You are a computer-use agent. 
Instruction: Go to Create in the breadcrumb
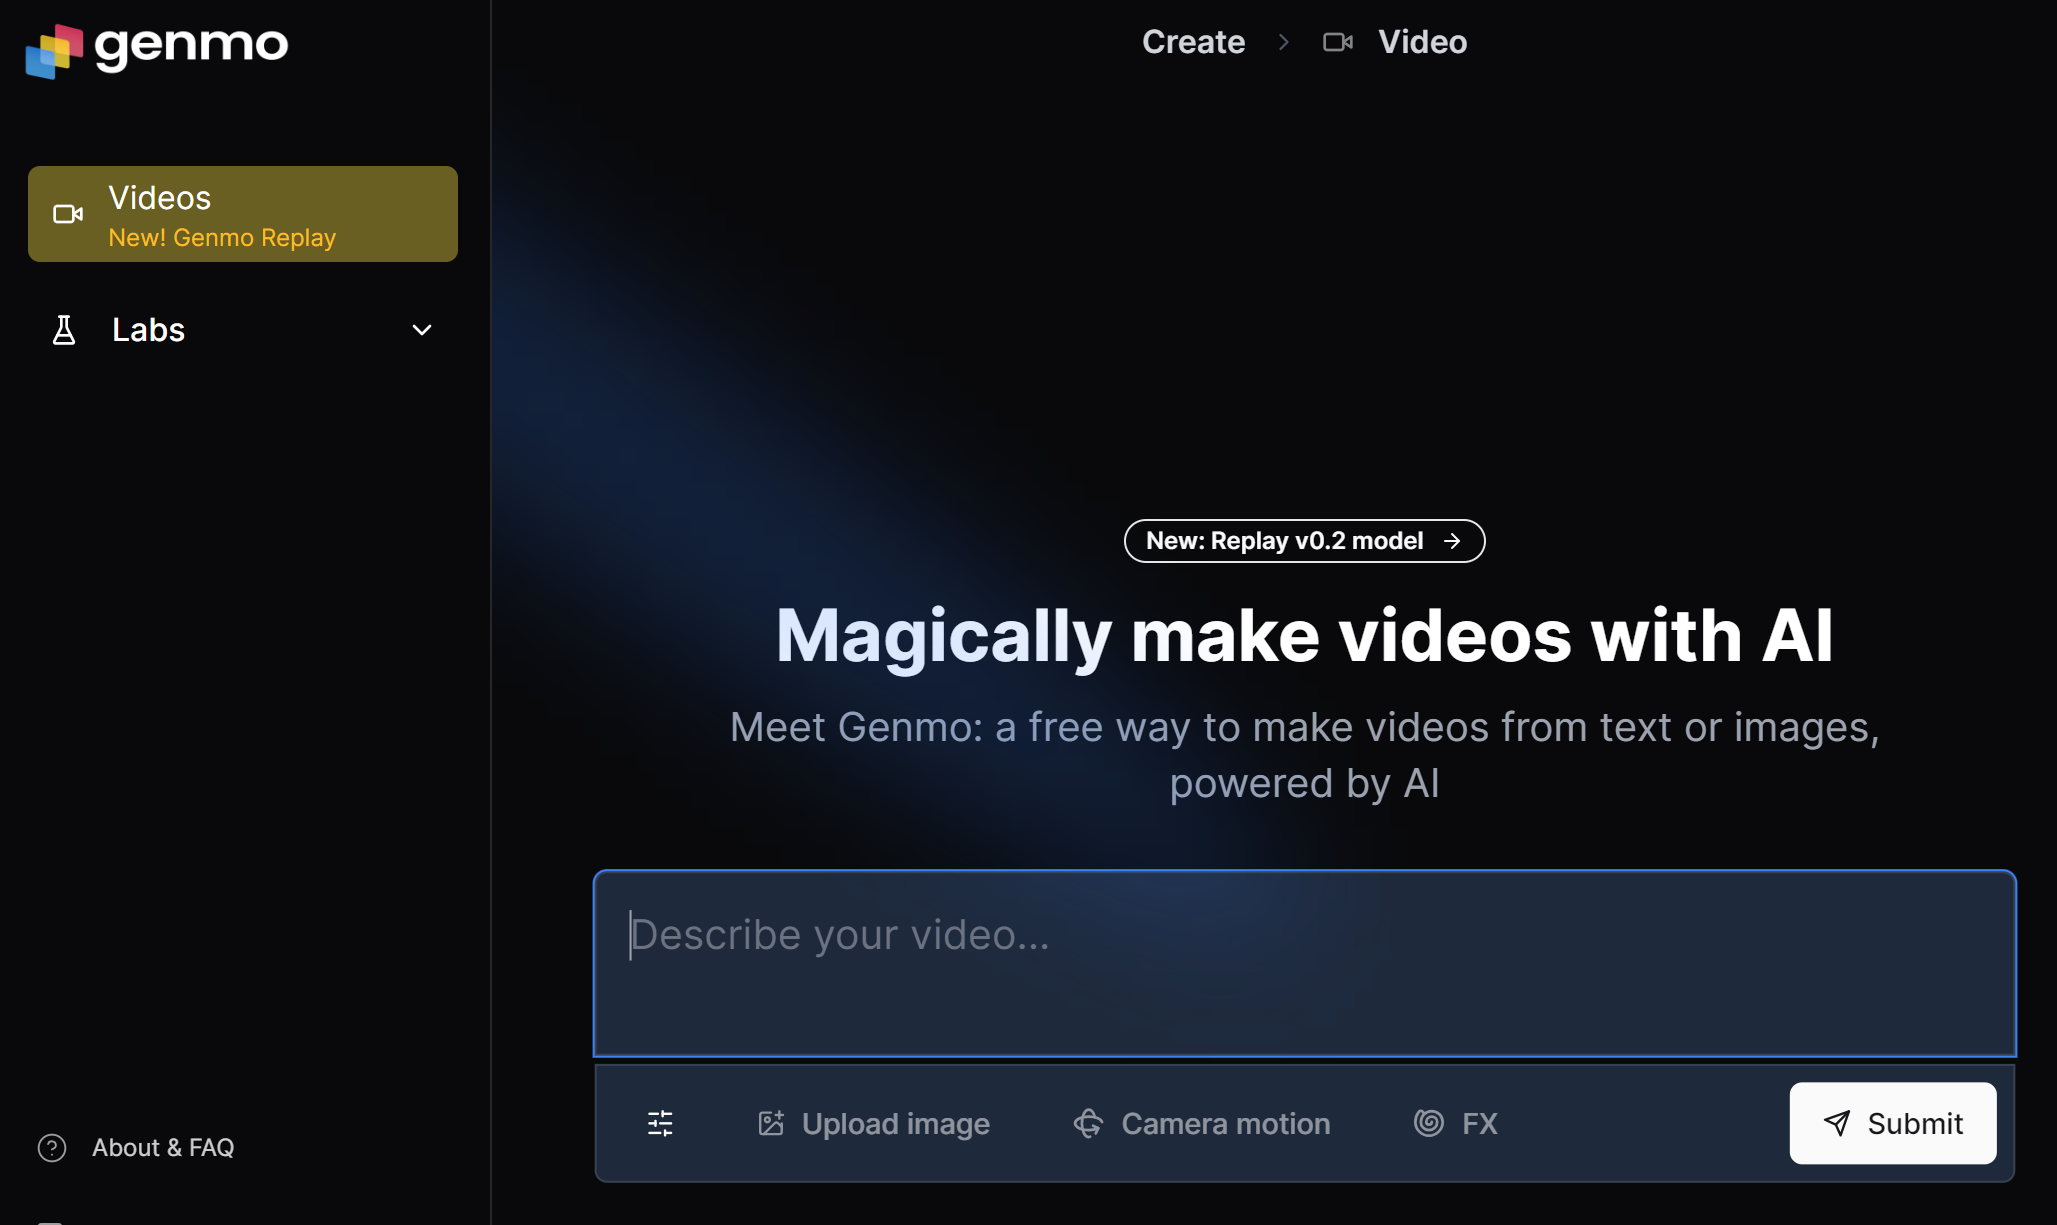point(1193,42)
